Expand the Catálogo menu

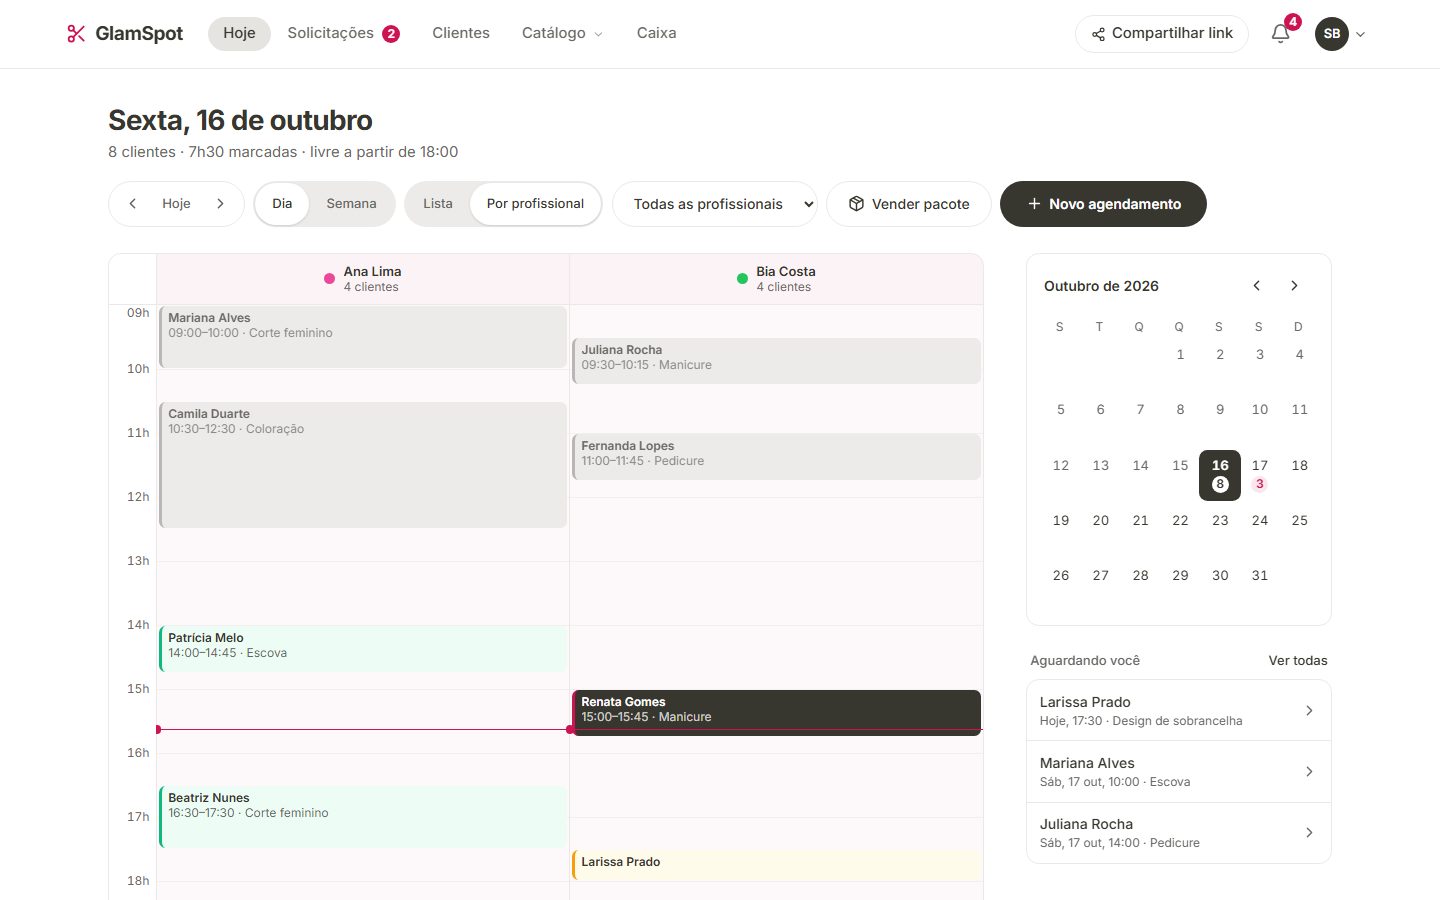point(562,34)
